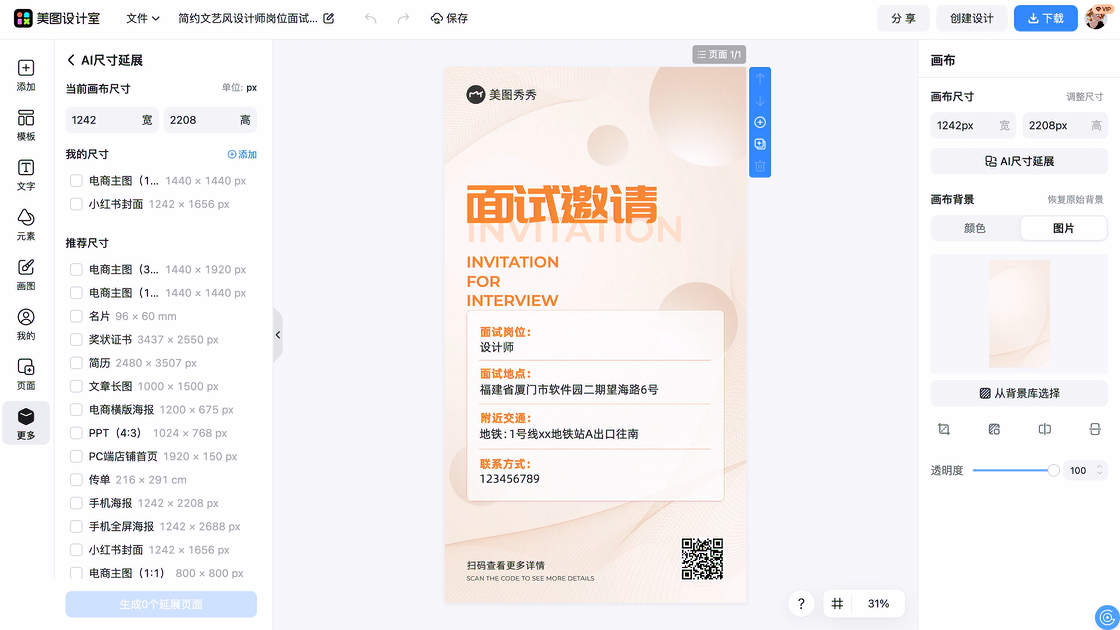1120x630 pixels.
Task: Open the 页面 1/1 page list
Action: tap(719, 54)
